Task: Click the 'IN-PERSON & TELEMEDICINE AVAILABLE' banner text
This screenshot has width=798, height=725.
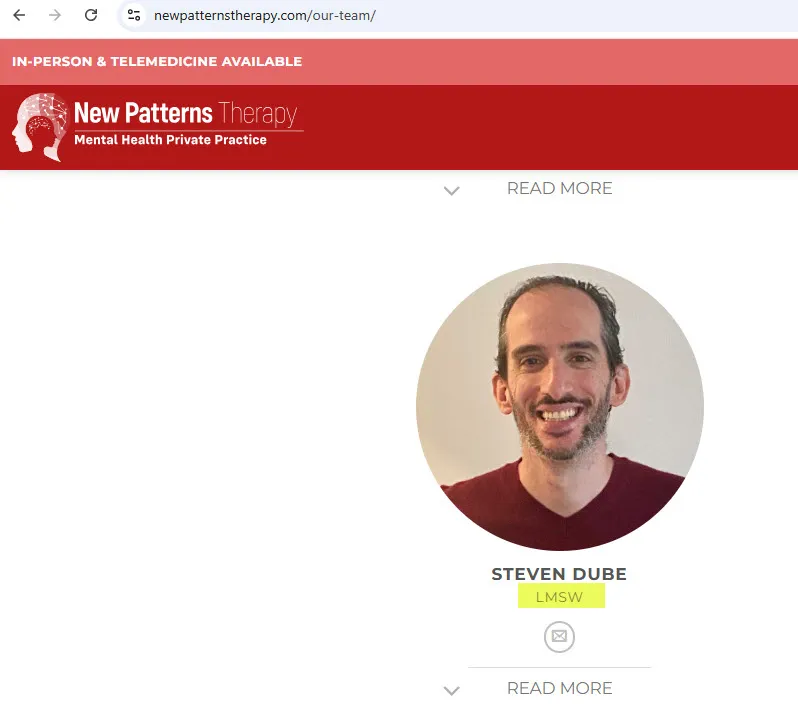Action: click(x=157, y=62)
